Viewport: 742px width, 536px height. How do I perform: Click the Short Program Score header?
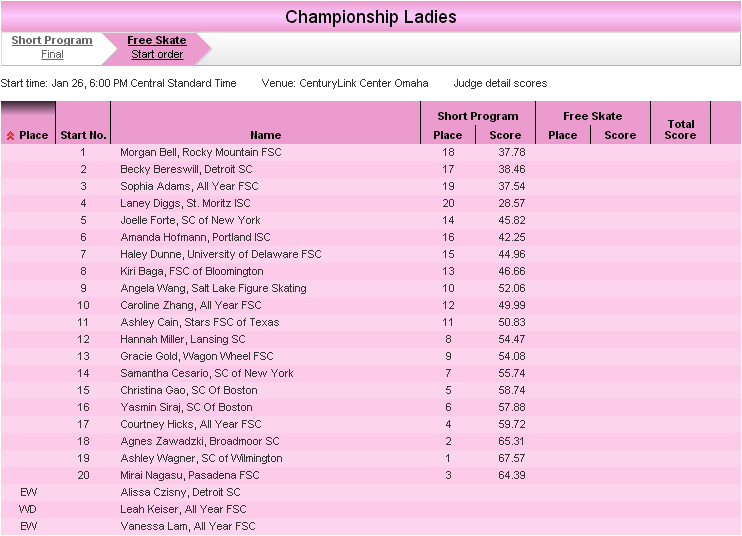coord(505,135)
